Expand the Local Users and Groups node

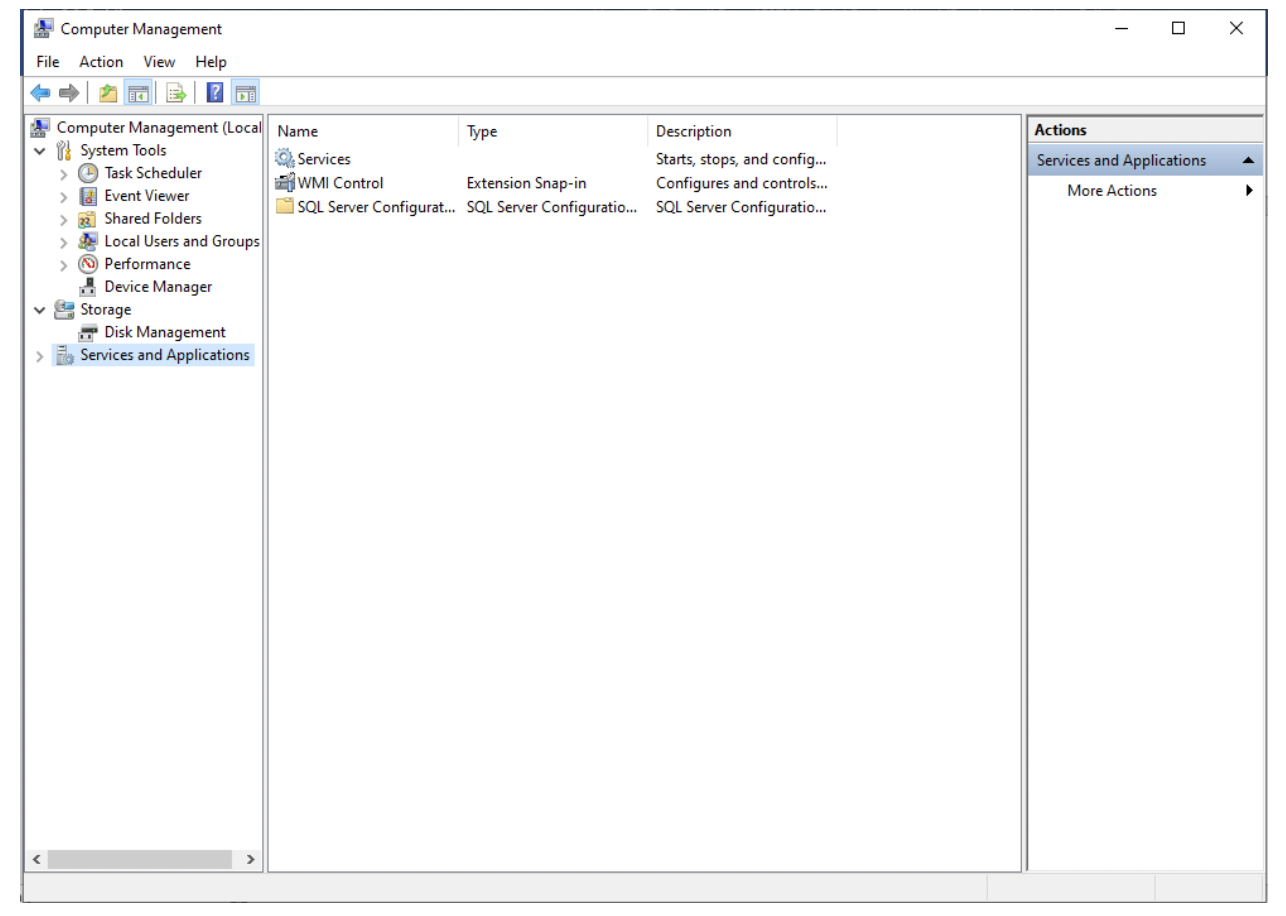pyautogui.click(x=64, y=242)
